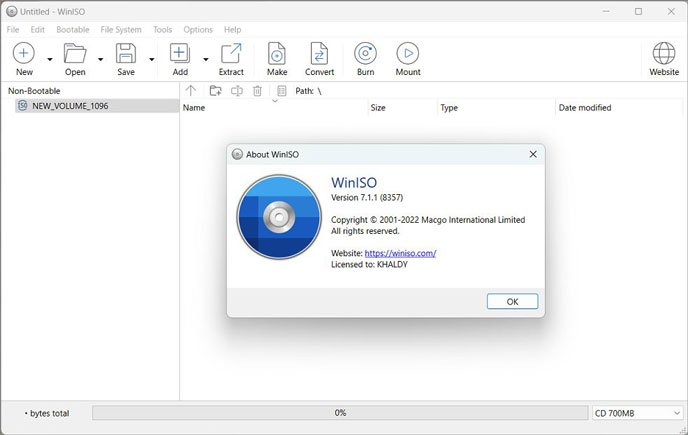Click the new folder icon in path bar
Screen dimensions: 688x435
click(215, 91)
